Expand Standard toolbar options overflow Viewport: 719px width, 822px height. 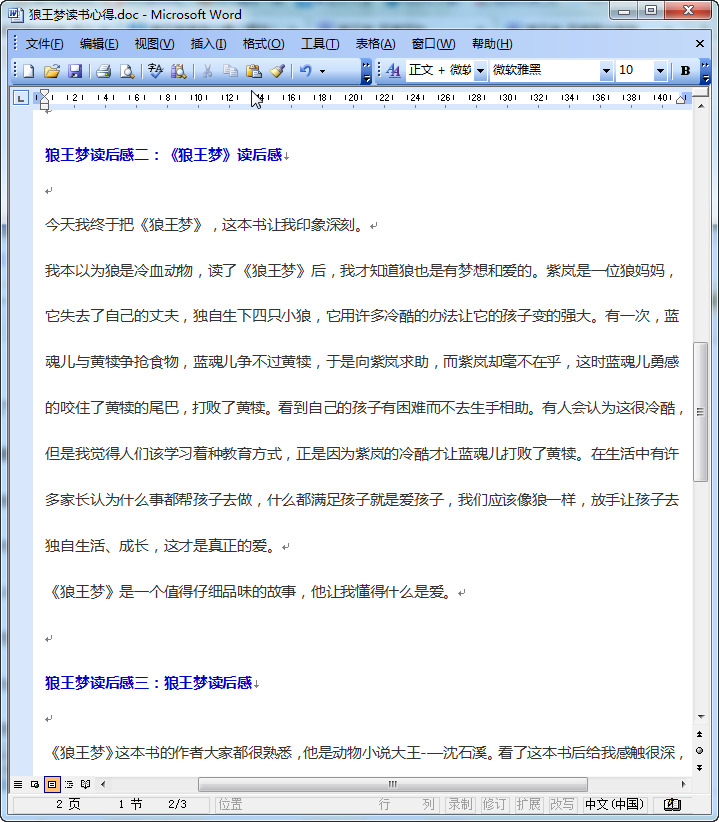tap(366, 71)
